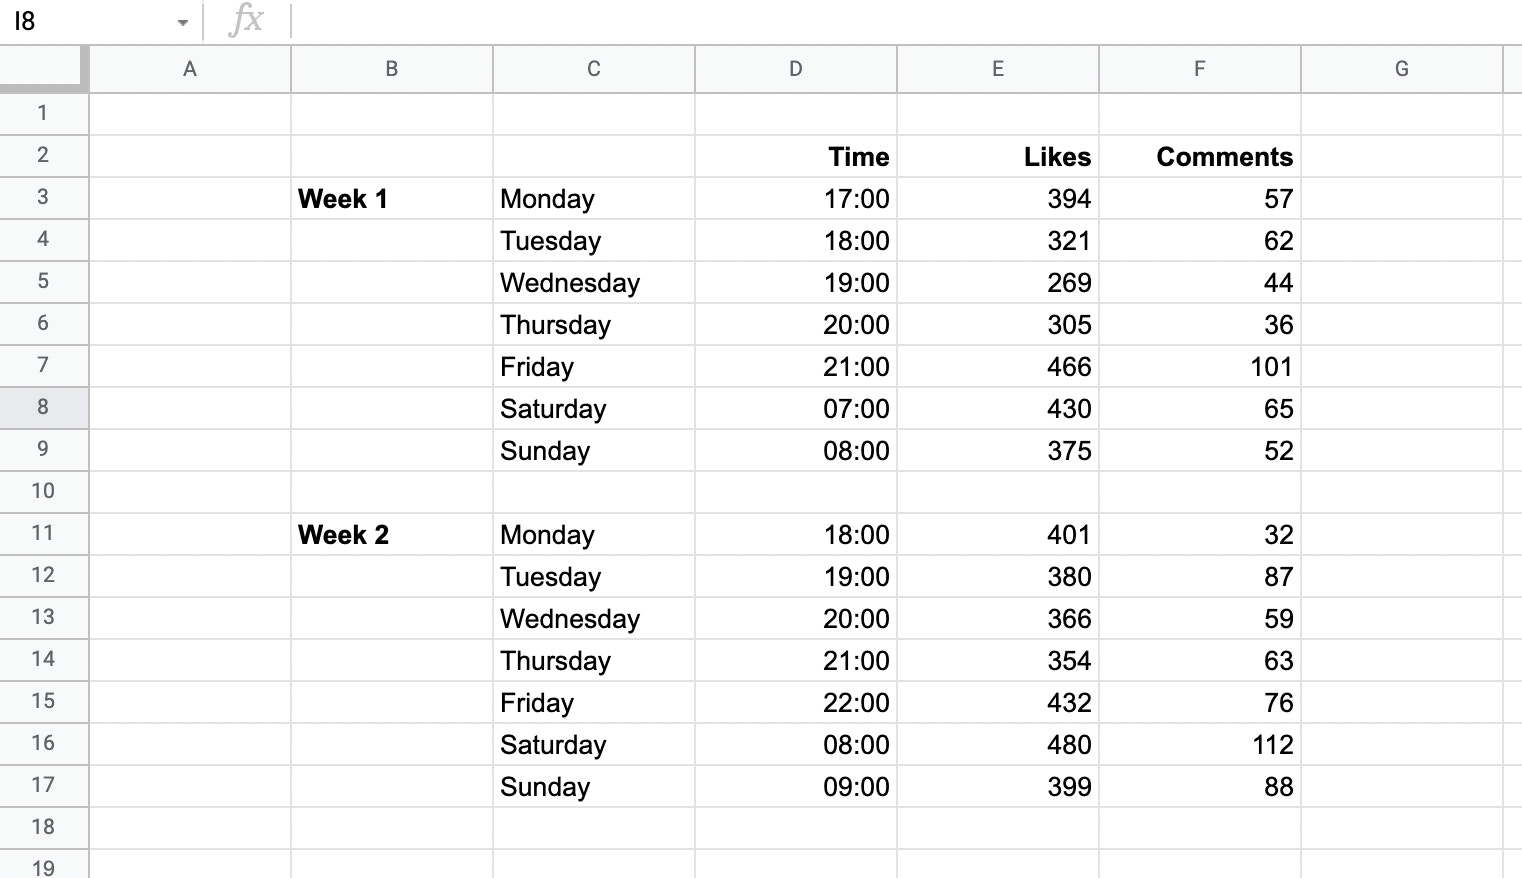1522x878 pixels.
Task: Click into the formula bar input
Action: [x=900, y=21]
